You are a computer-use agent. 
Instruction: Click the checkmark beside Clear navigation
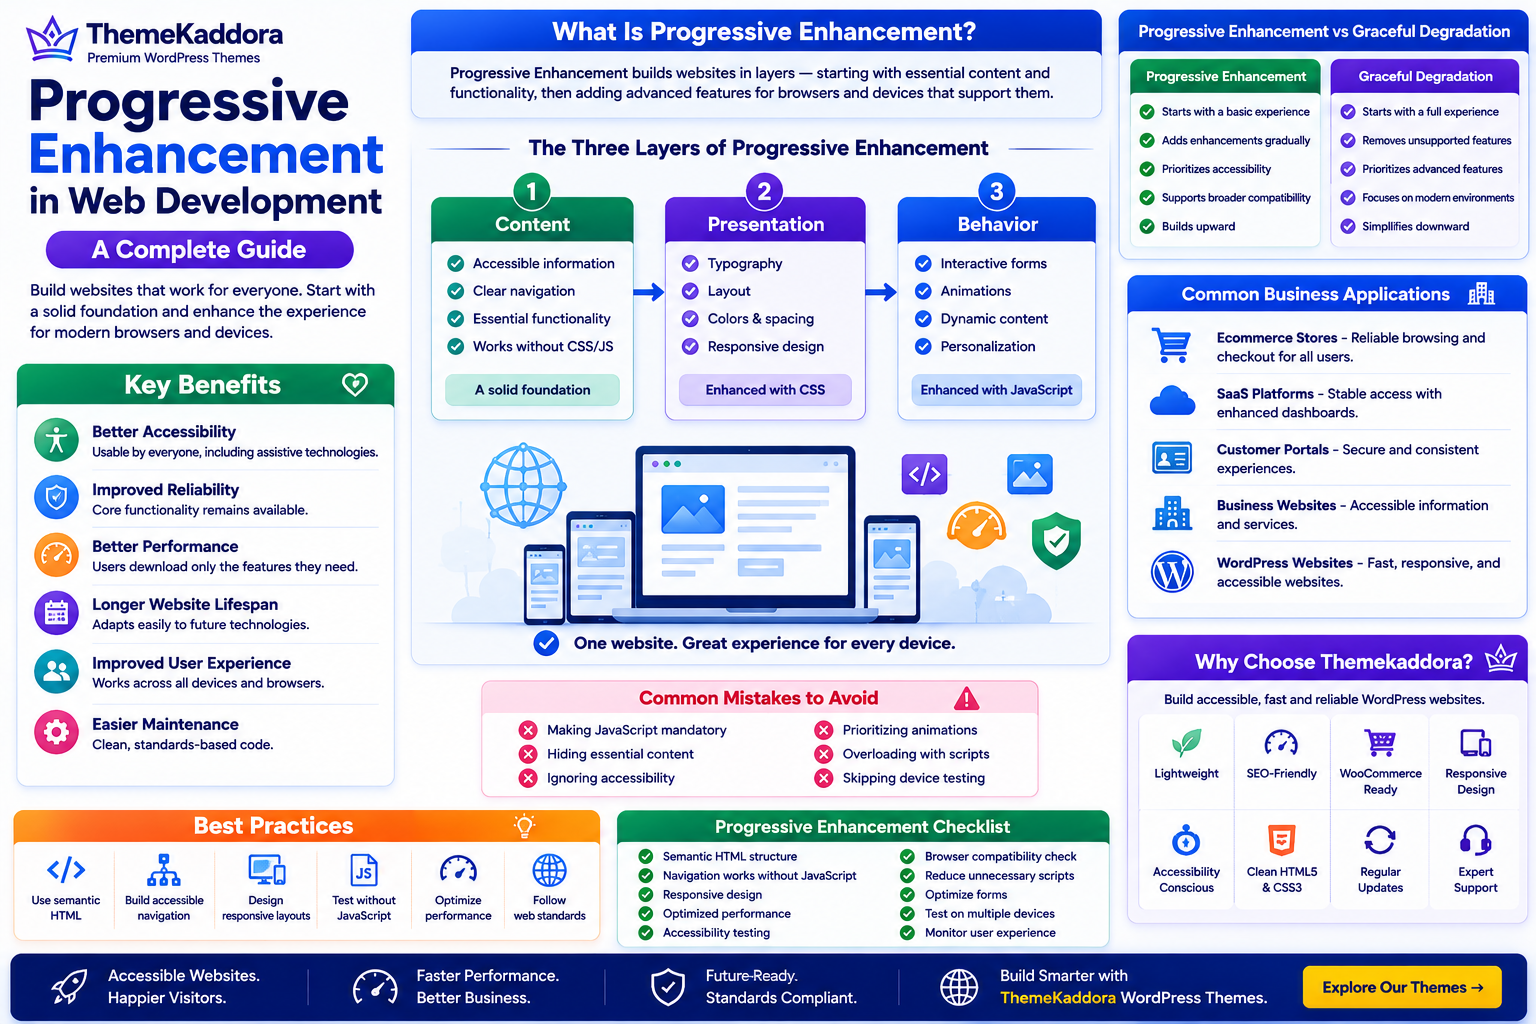pyautogui.click(x=455, y=291)
